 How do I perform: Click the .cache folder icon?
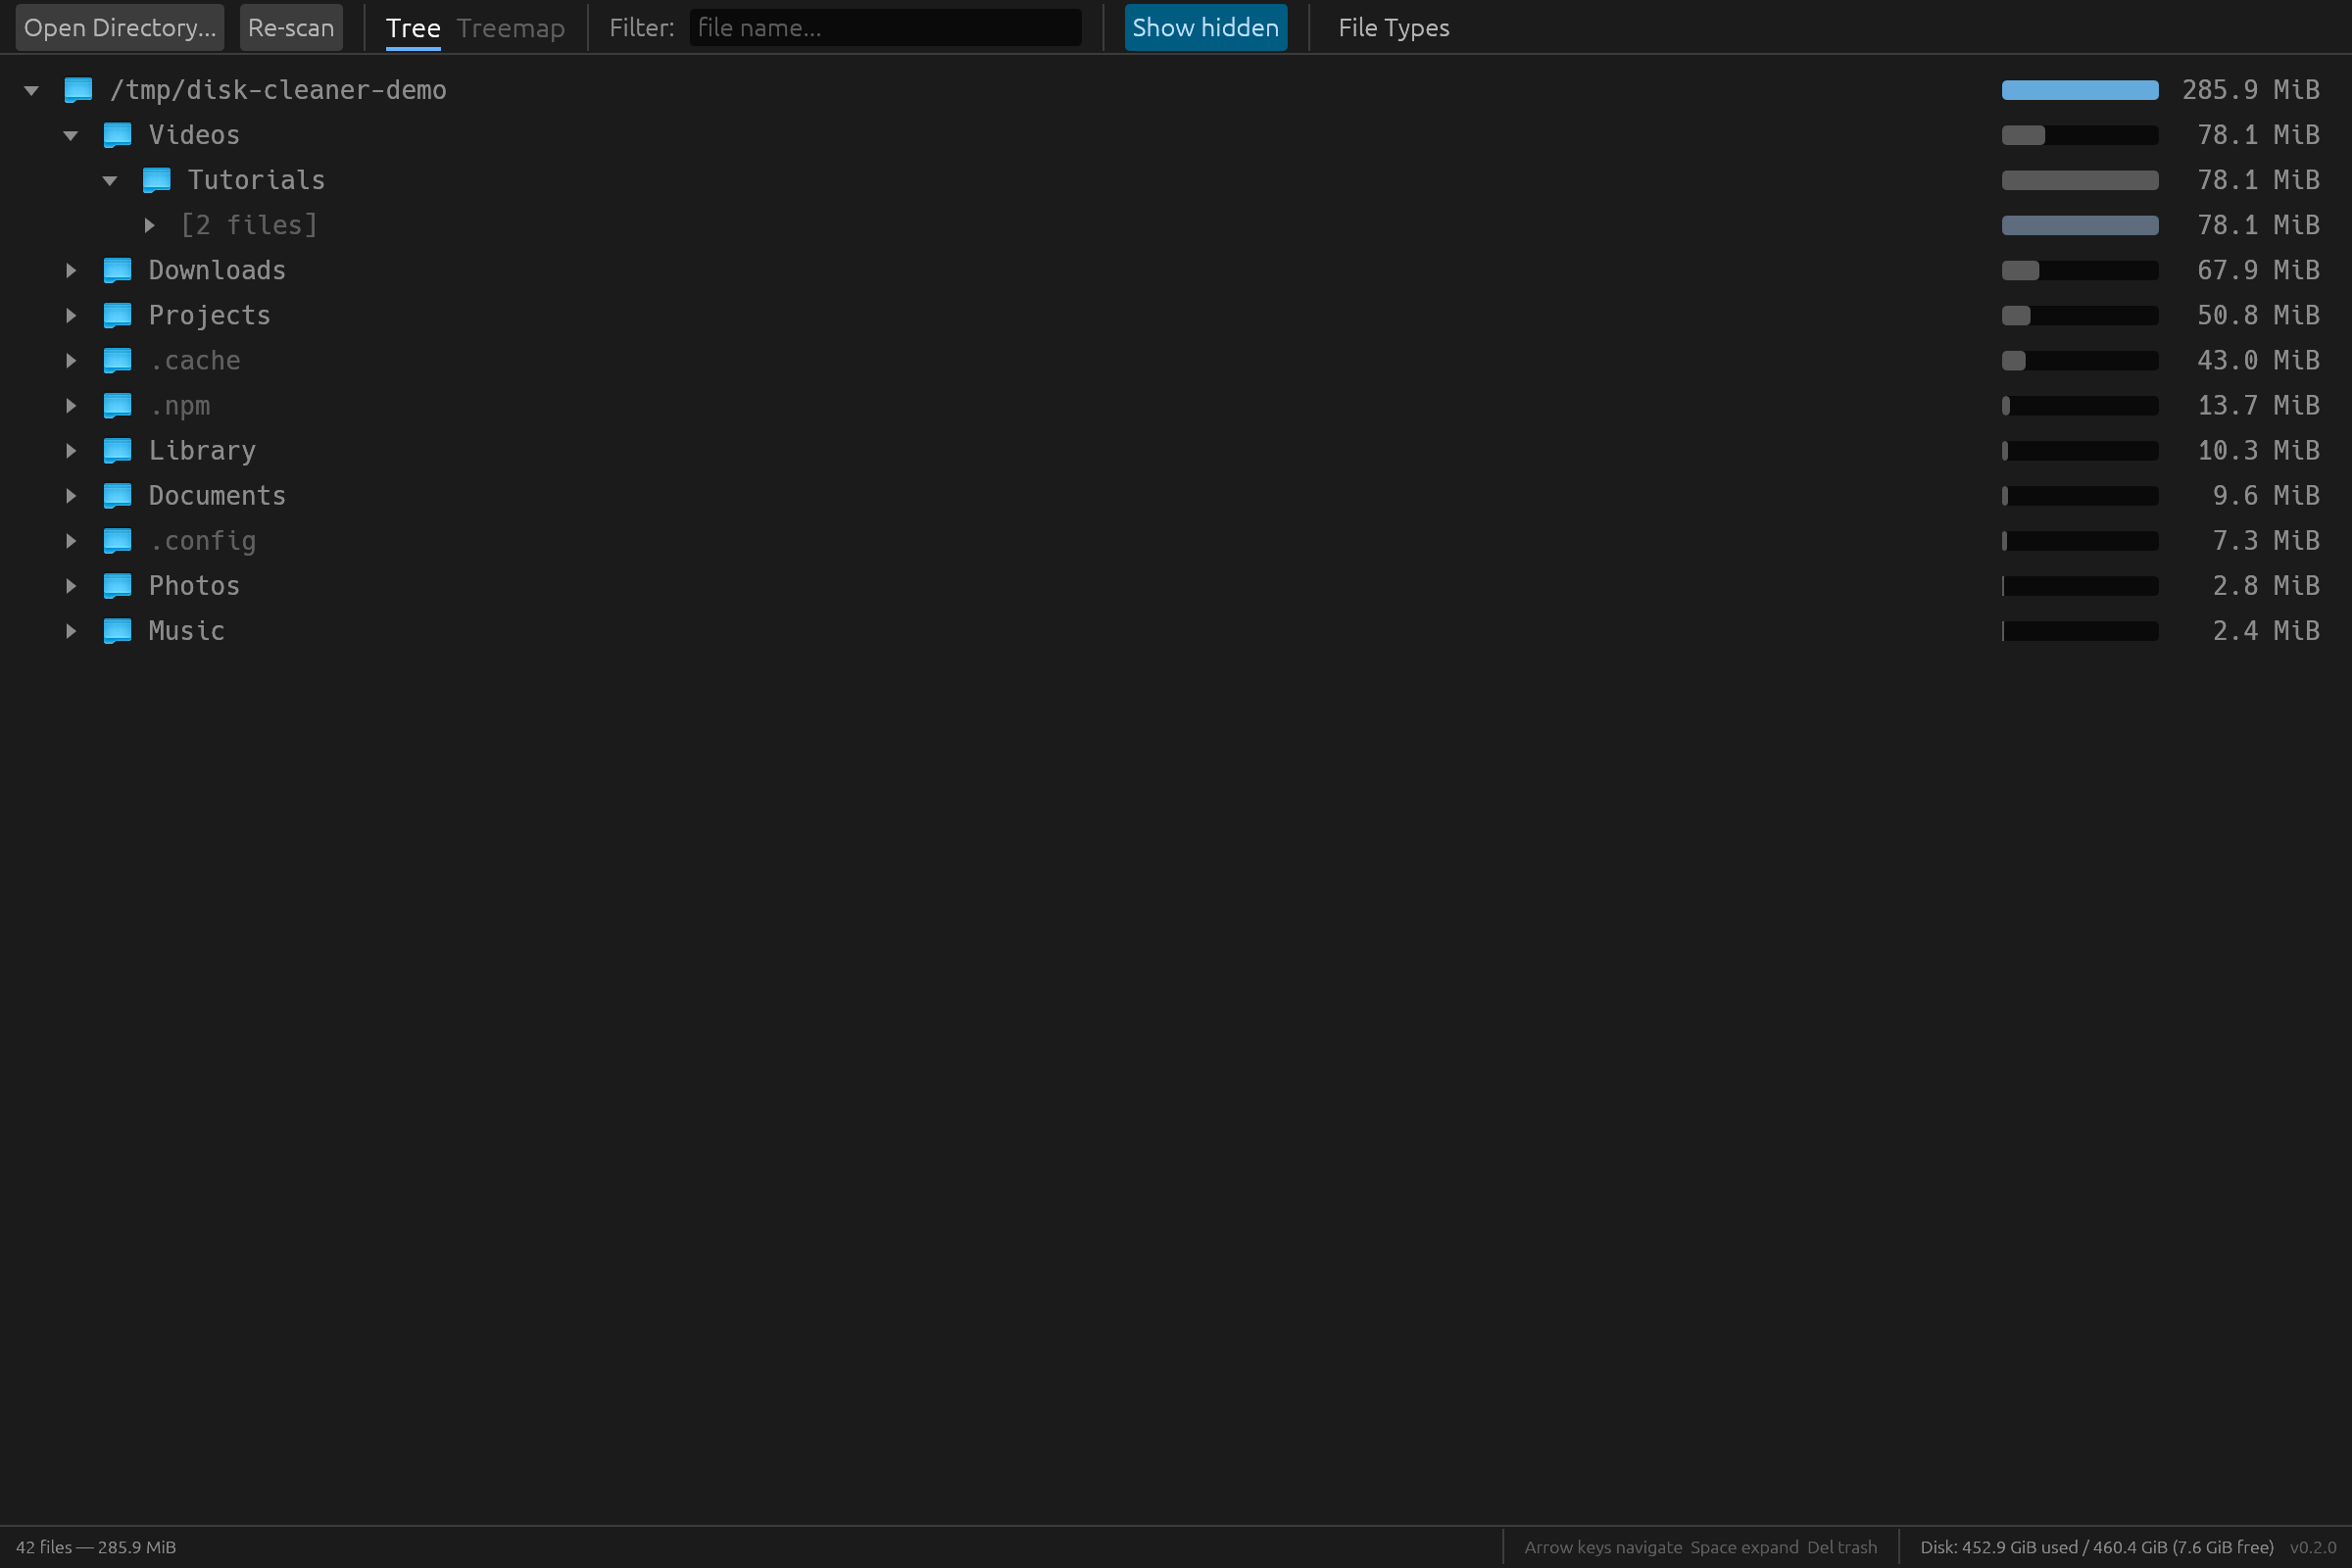tap(117, 360)
